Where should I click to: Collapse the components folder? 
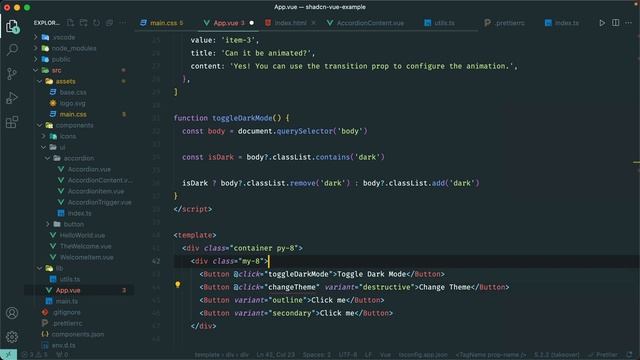(74, 125)
